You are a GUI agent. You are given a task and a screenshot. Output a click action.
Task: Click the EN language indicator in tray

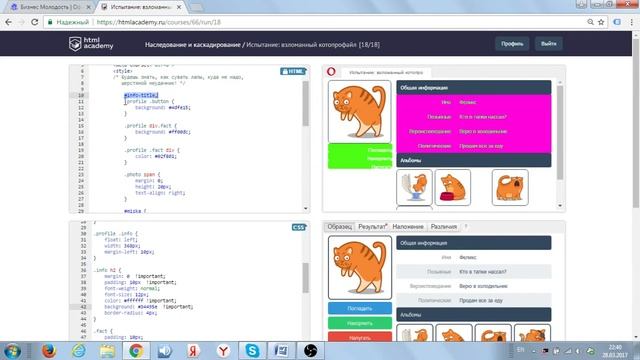coord(520,350)
